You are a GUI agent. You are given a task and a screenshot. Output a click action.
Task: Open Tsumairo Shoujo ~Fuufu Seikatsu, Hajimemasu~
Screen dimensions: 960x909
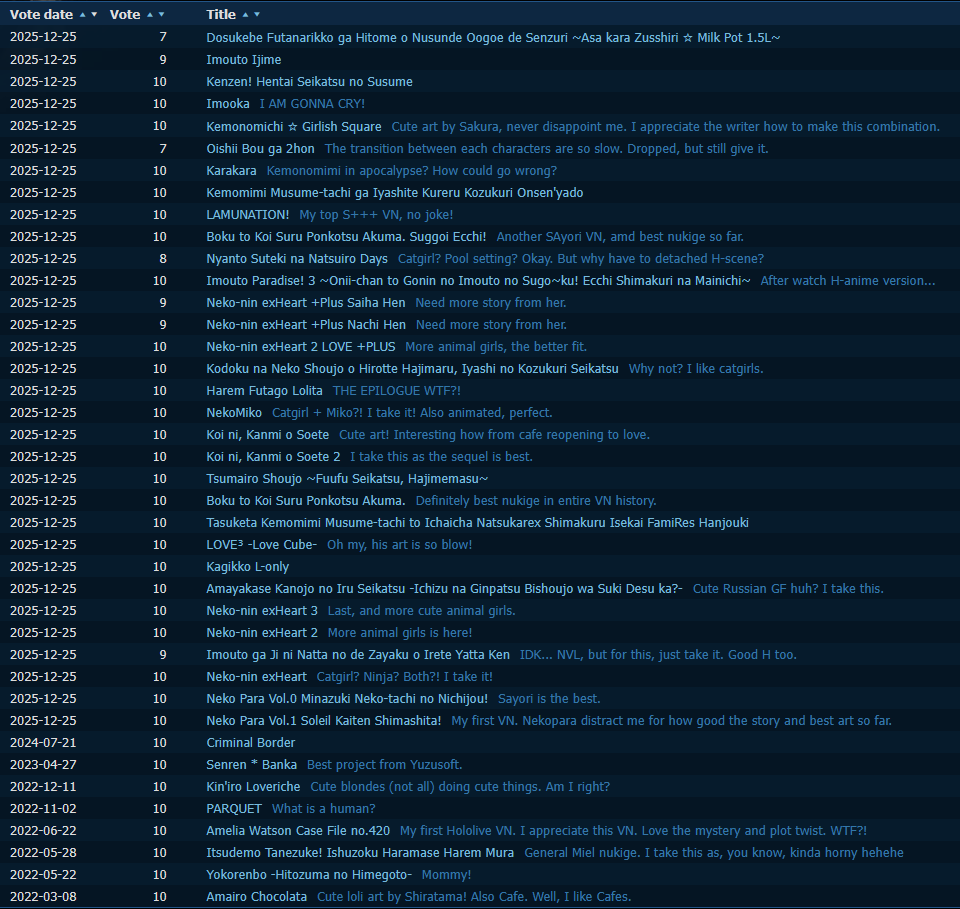click(347, 479)
